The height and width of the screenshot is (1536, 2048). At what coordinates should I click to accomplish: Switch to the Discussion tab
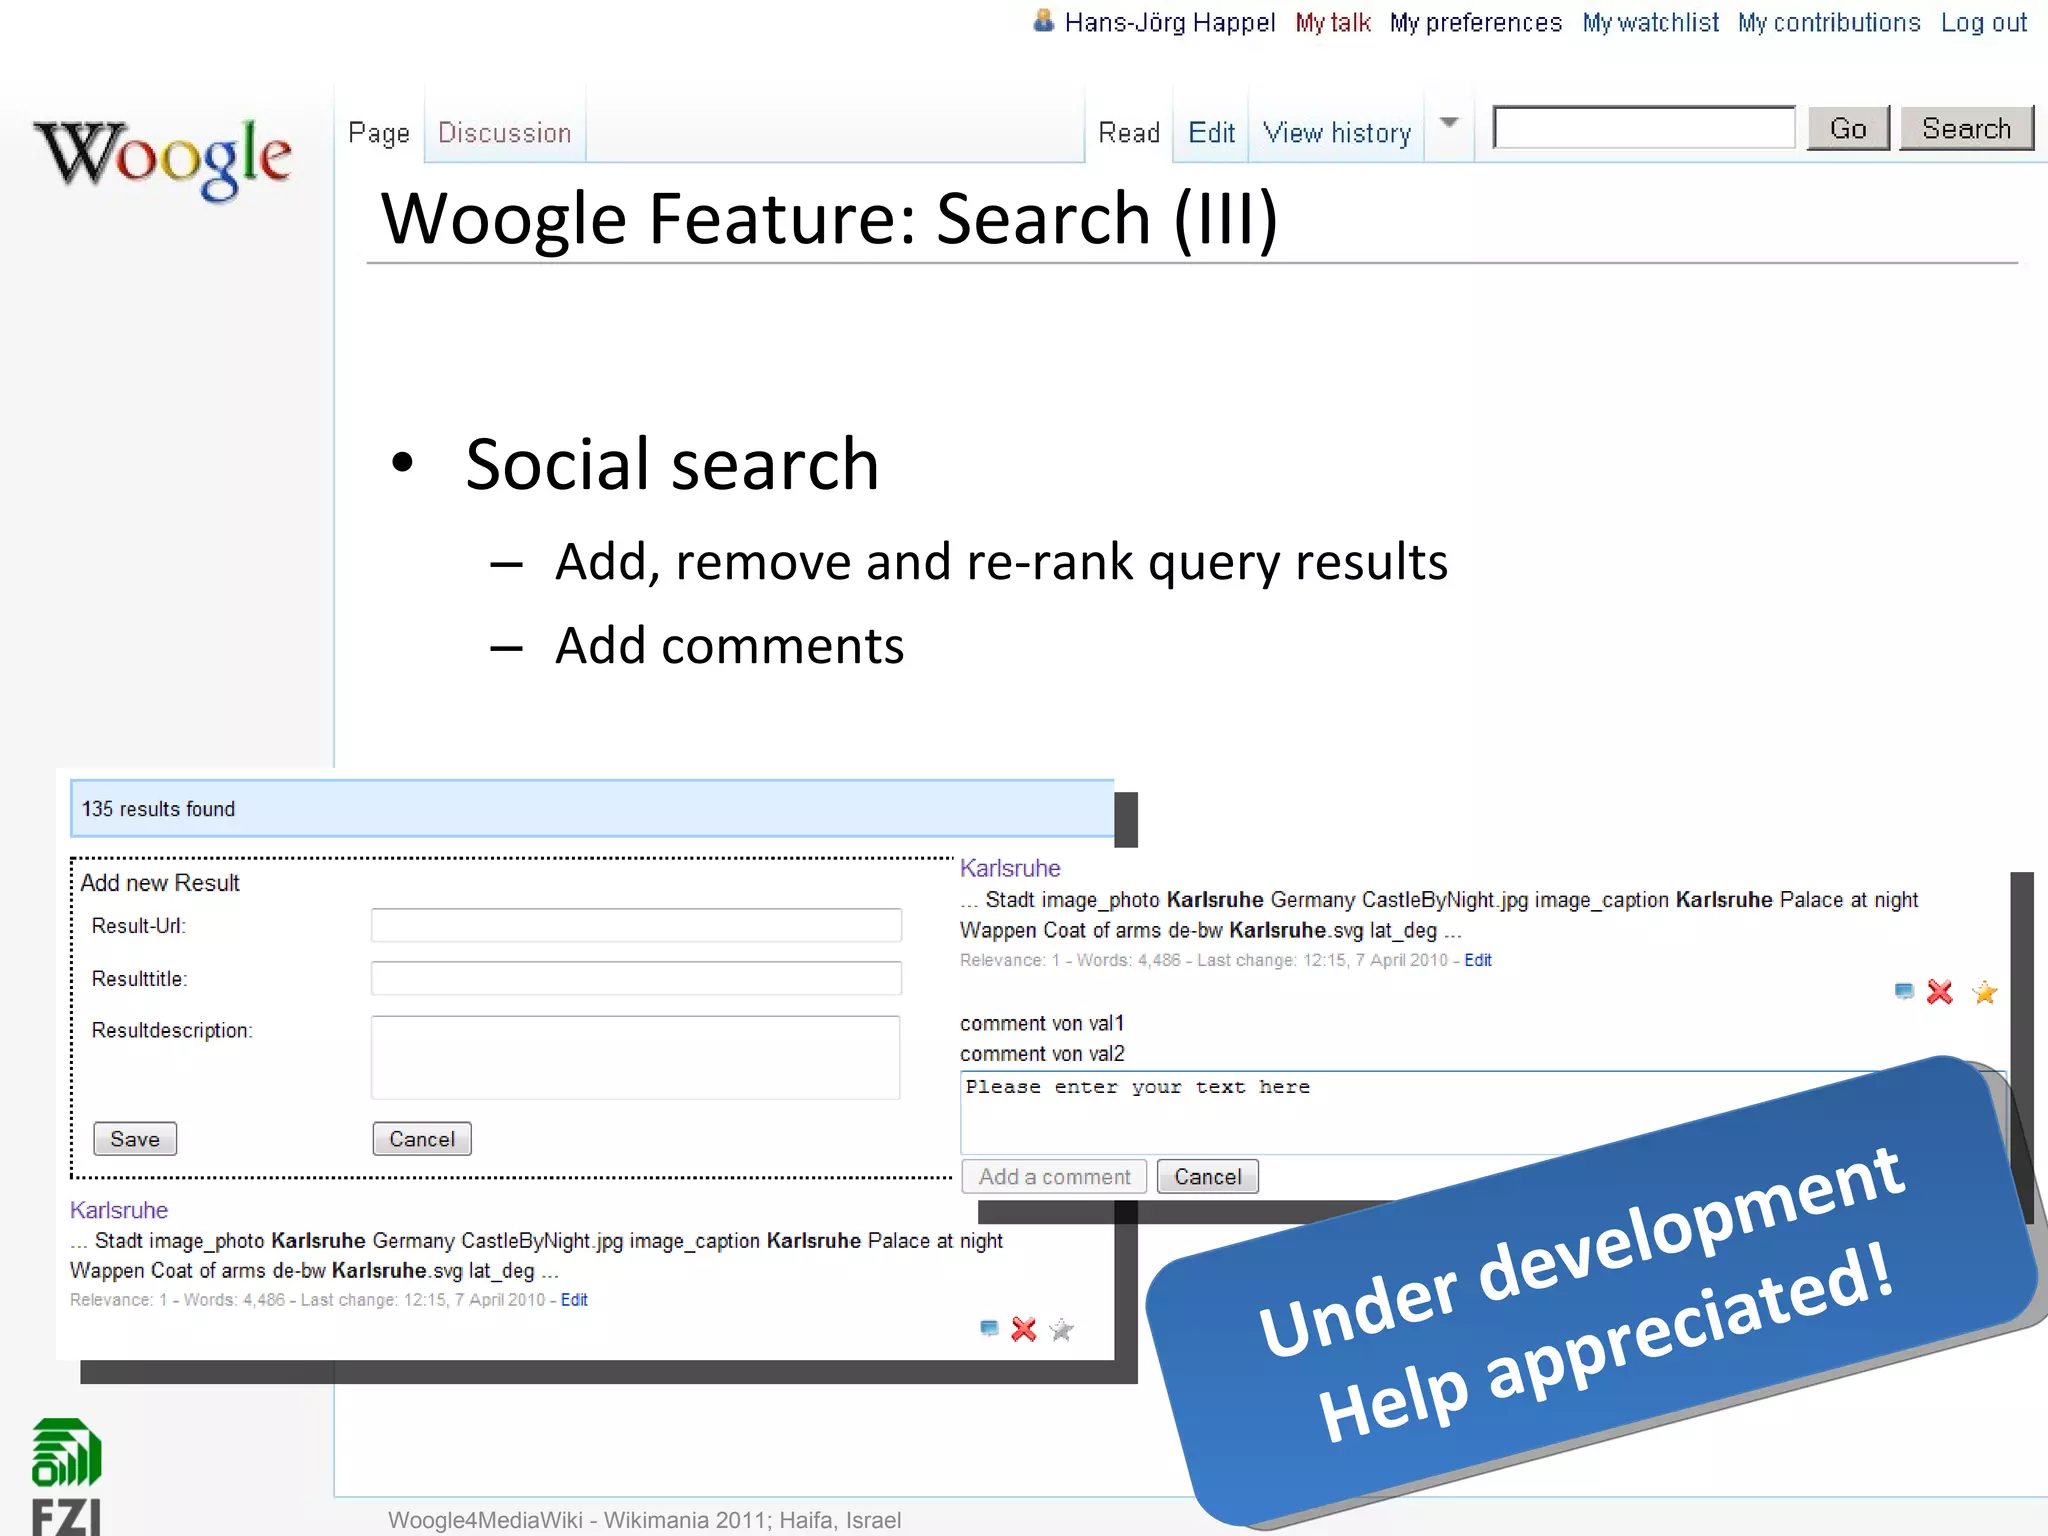pyautogui.click(x=505, y=133)
